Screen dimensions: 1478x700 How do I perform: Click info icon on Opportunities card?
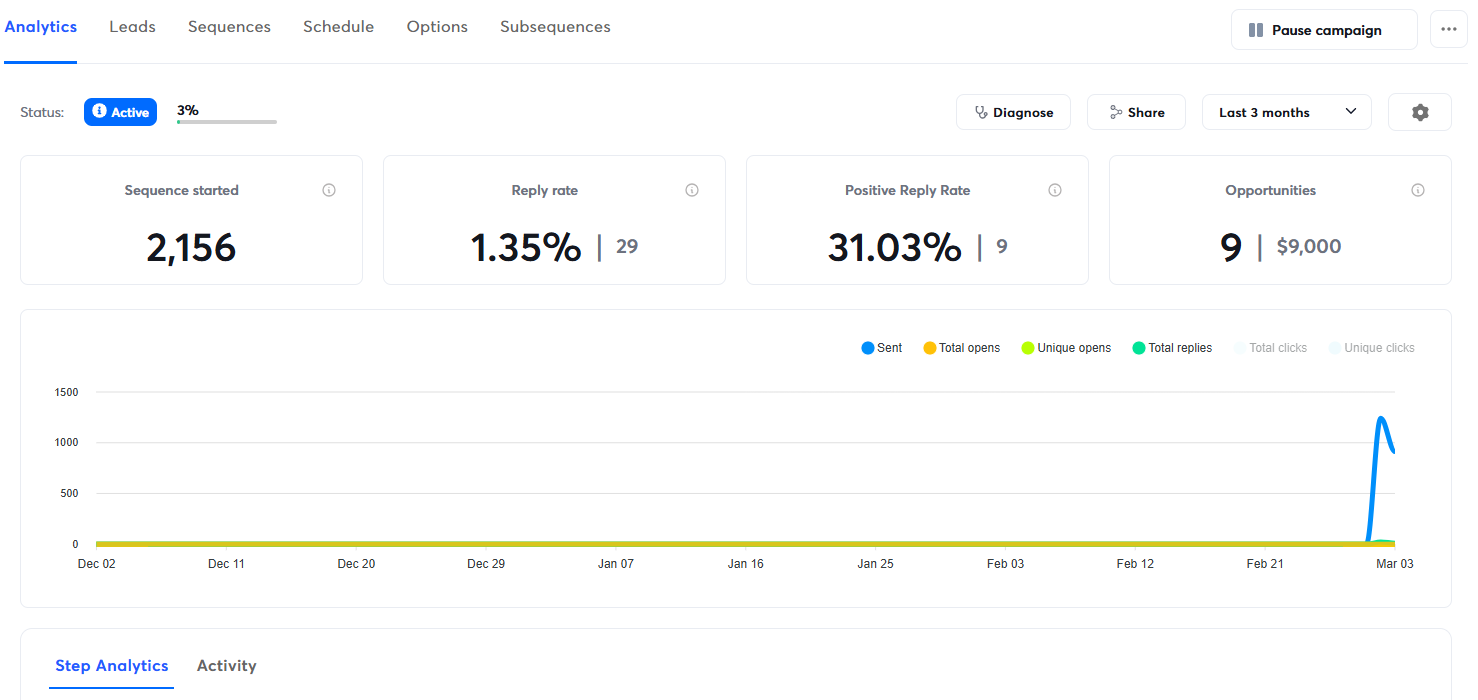pyautogui.click(x=1418, y=190)
